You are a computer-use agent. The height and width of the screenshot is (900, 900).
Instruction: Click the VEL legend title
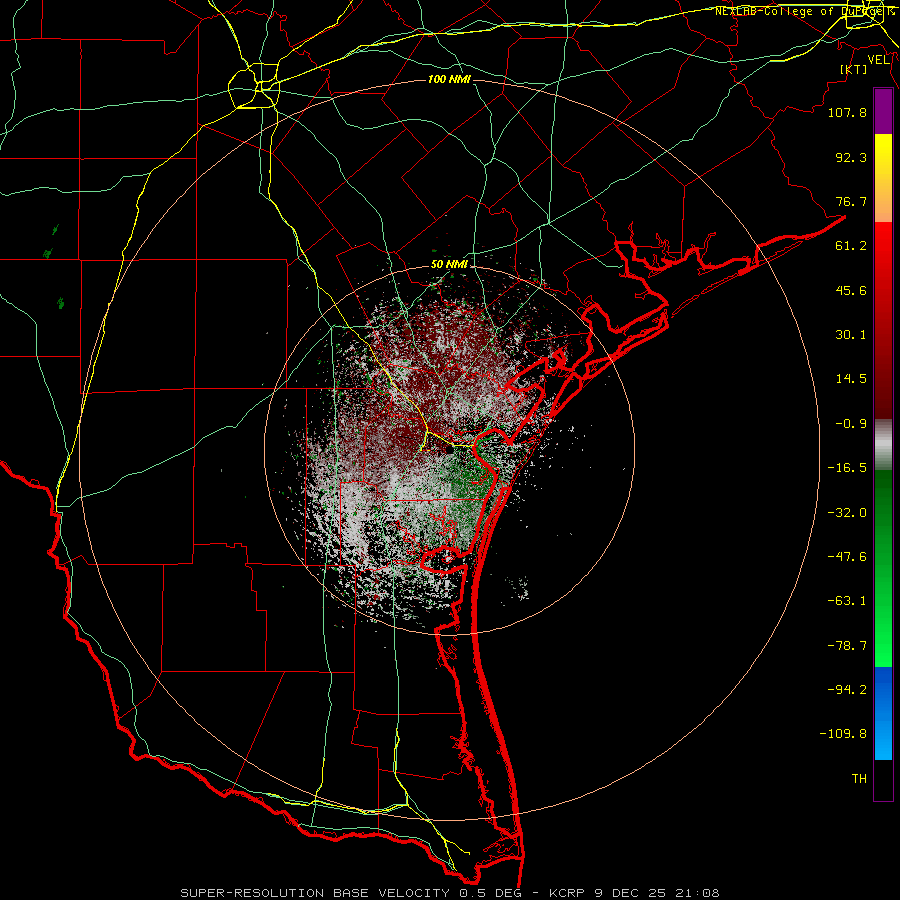[879, 60]
